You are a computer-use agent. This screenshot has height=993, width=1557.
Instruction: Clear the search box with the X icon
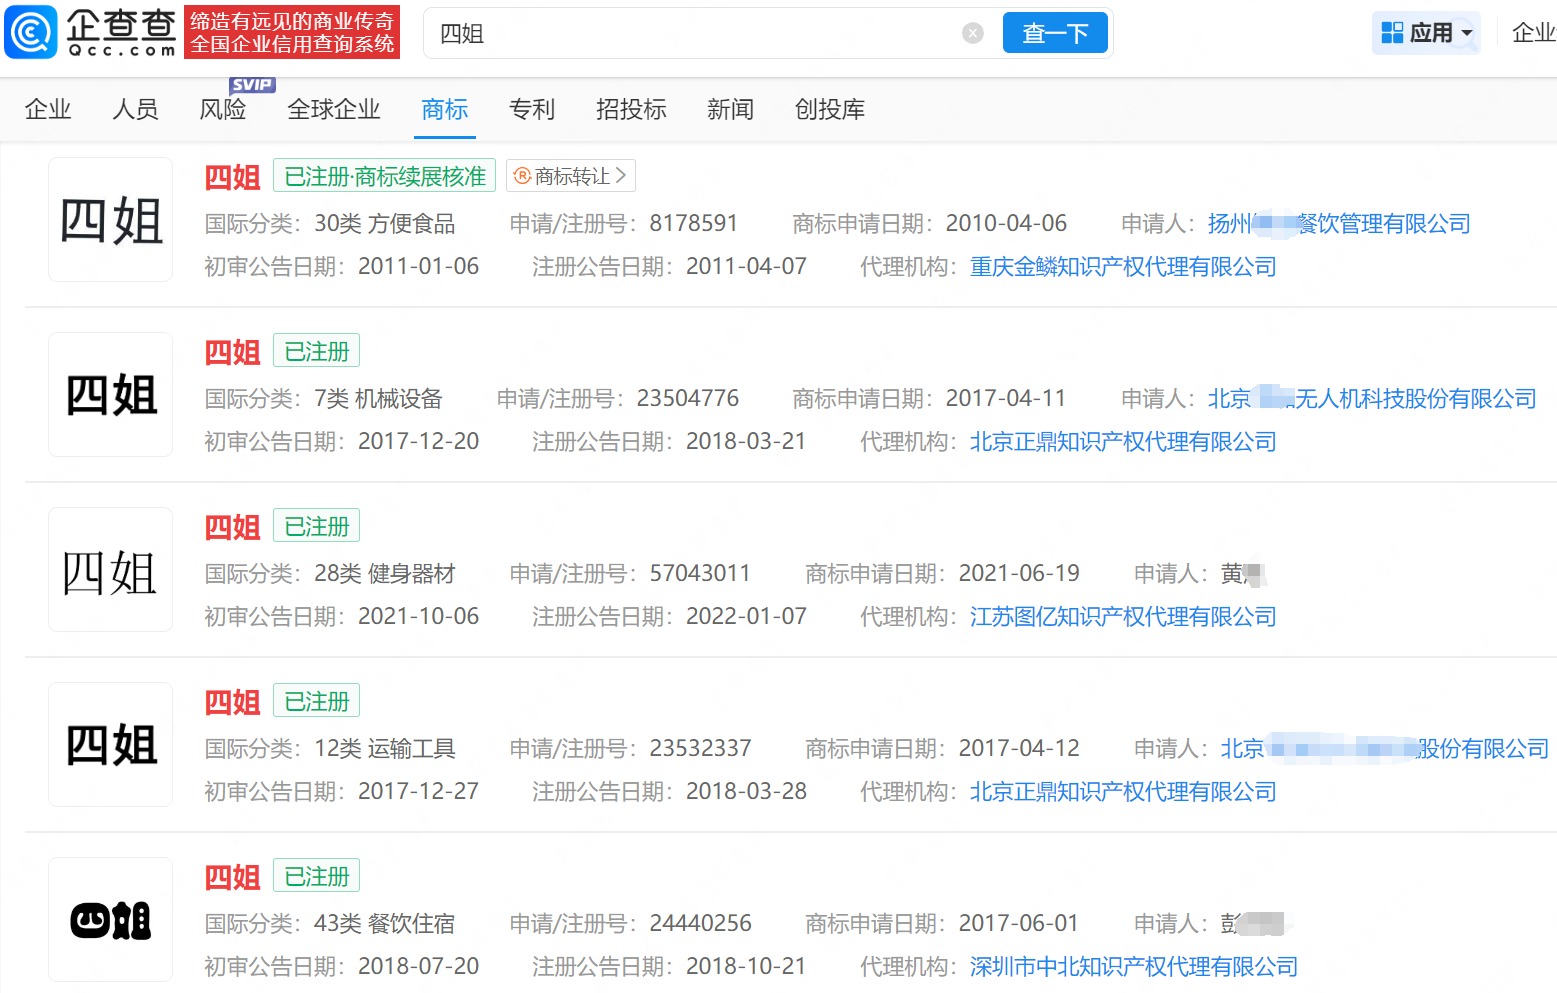coord(972,32)
